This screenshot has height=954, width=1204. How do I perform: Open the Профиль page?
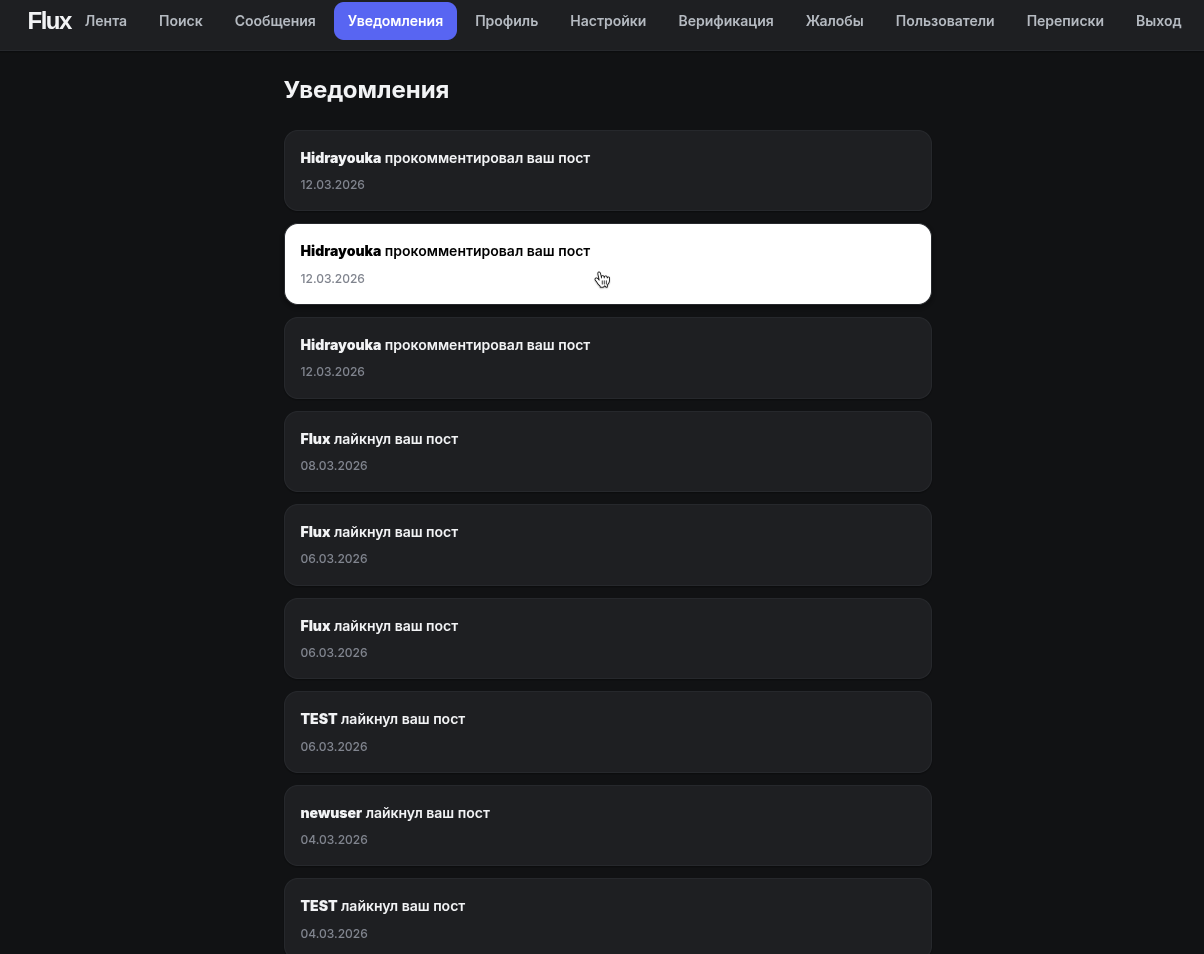point(506,21)
